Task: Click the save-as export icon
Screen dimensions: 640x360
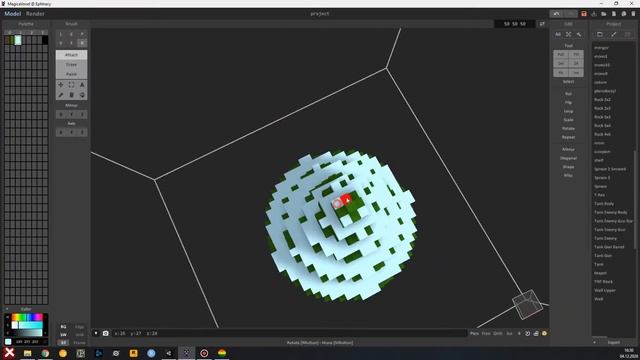Action: [x=594, y=14]
